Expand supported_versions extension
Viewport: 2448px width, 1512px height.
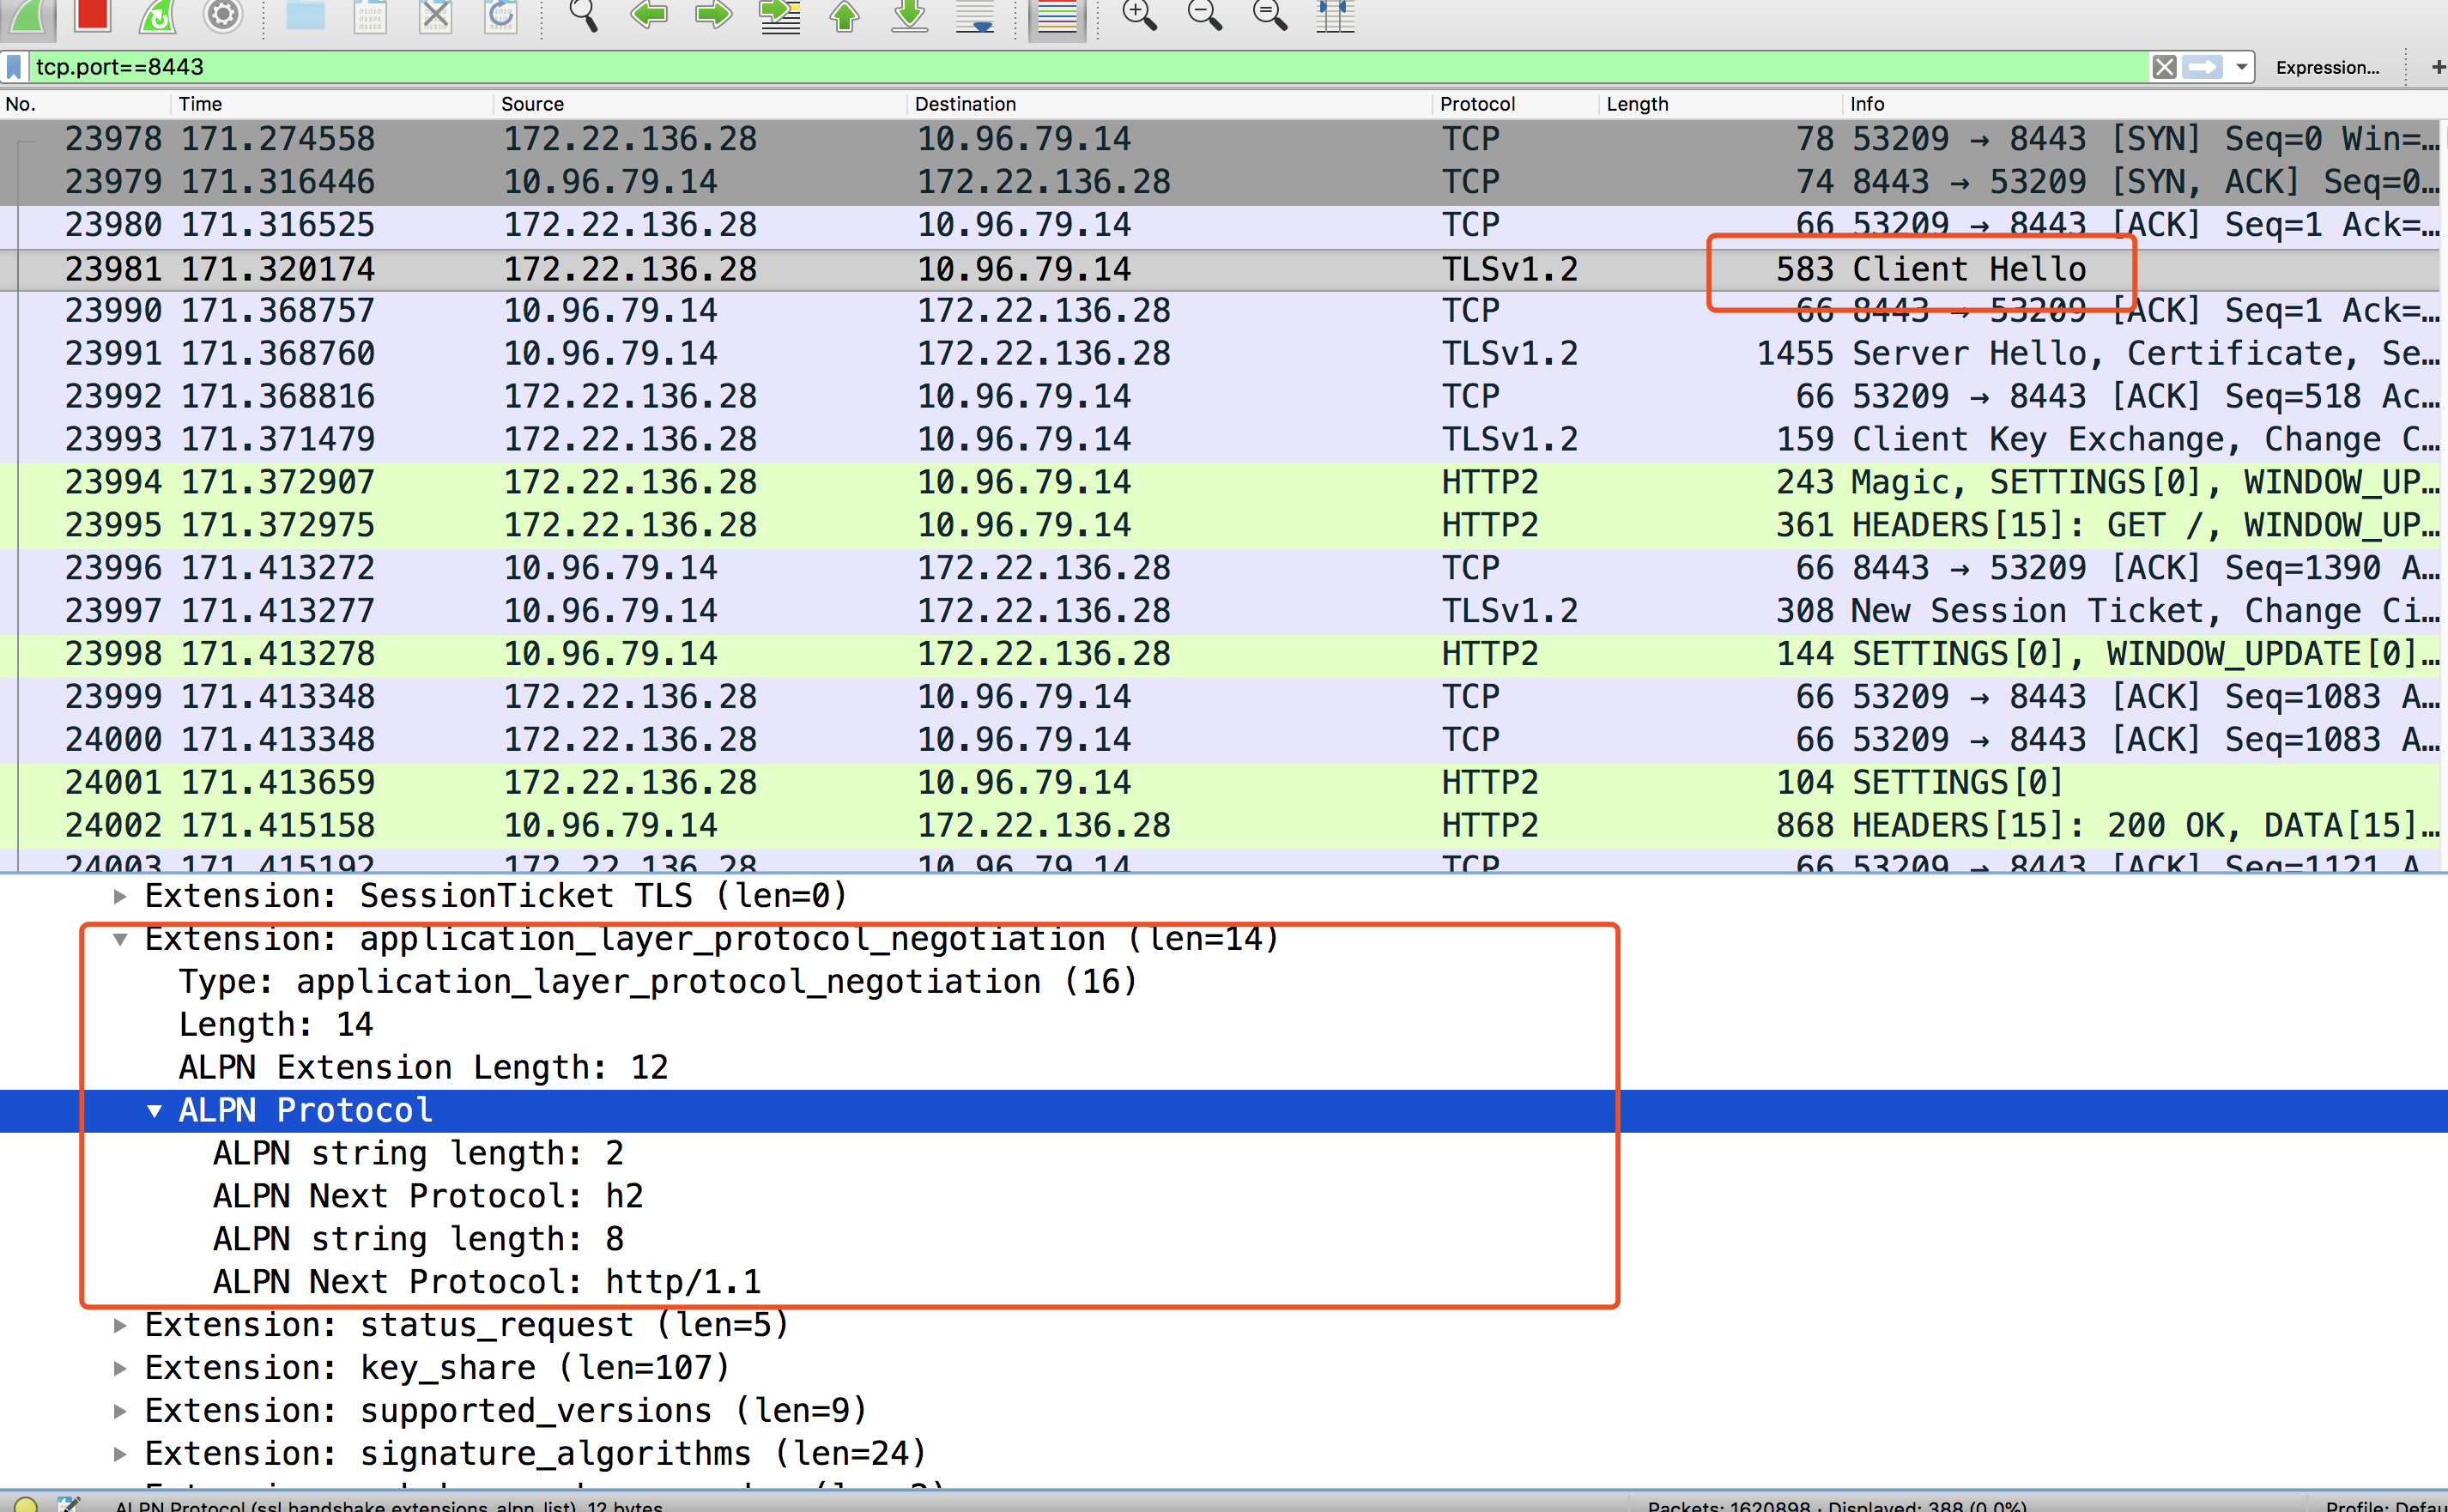(x=120, y=1412)
